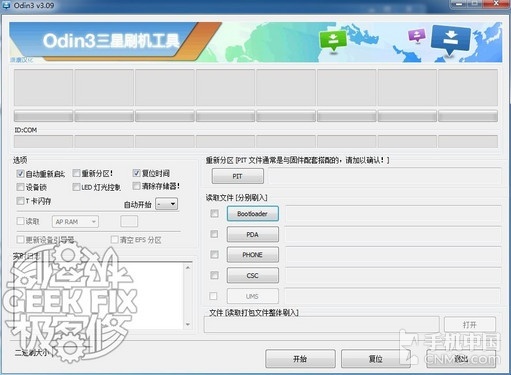Click the PDA file path field

[393, 234]
